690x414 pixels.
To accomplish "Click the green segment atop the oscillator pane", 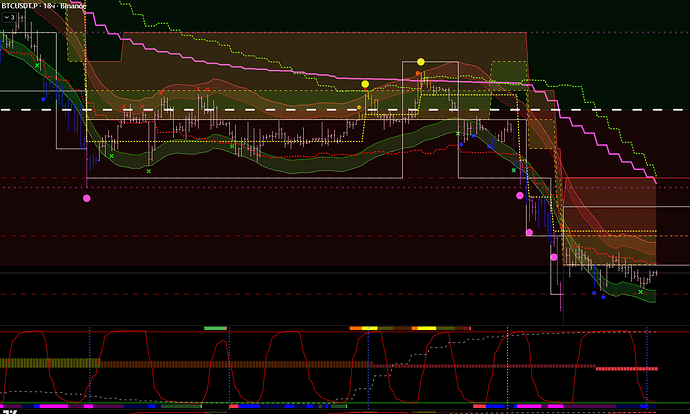I will pos(215,327).
